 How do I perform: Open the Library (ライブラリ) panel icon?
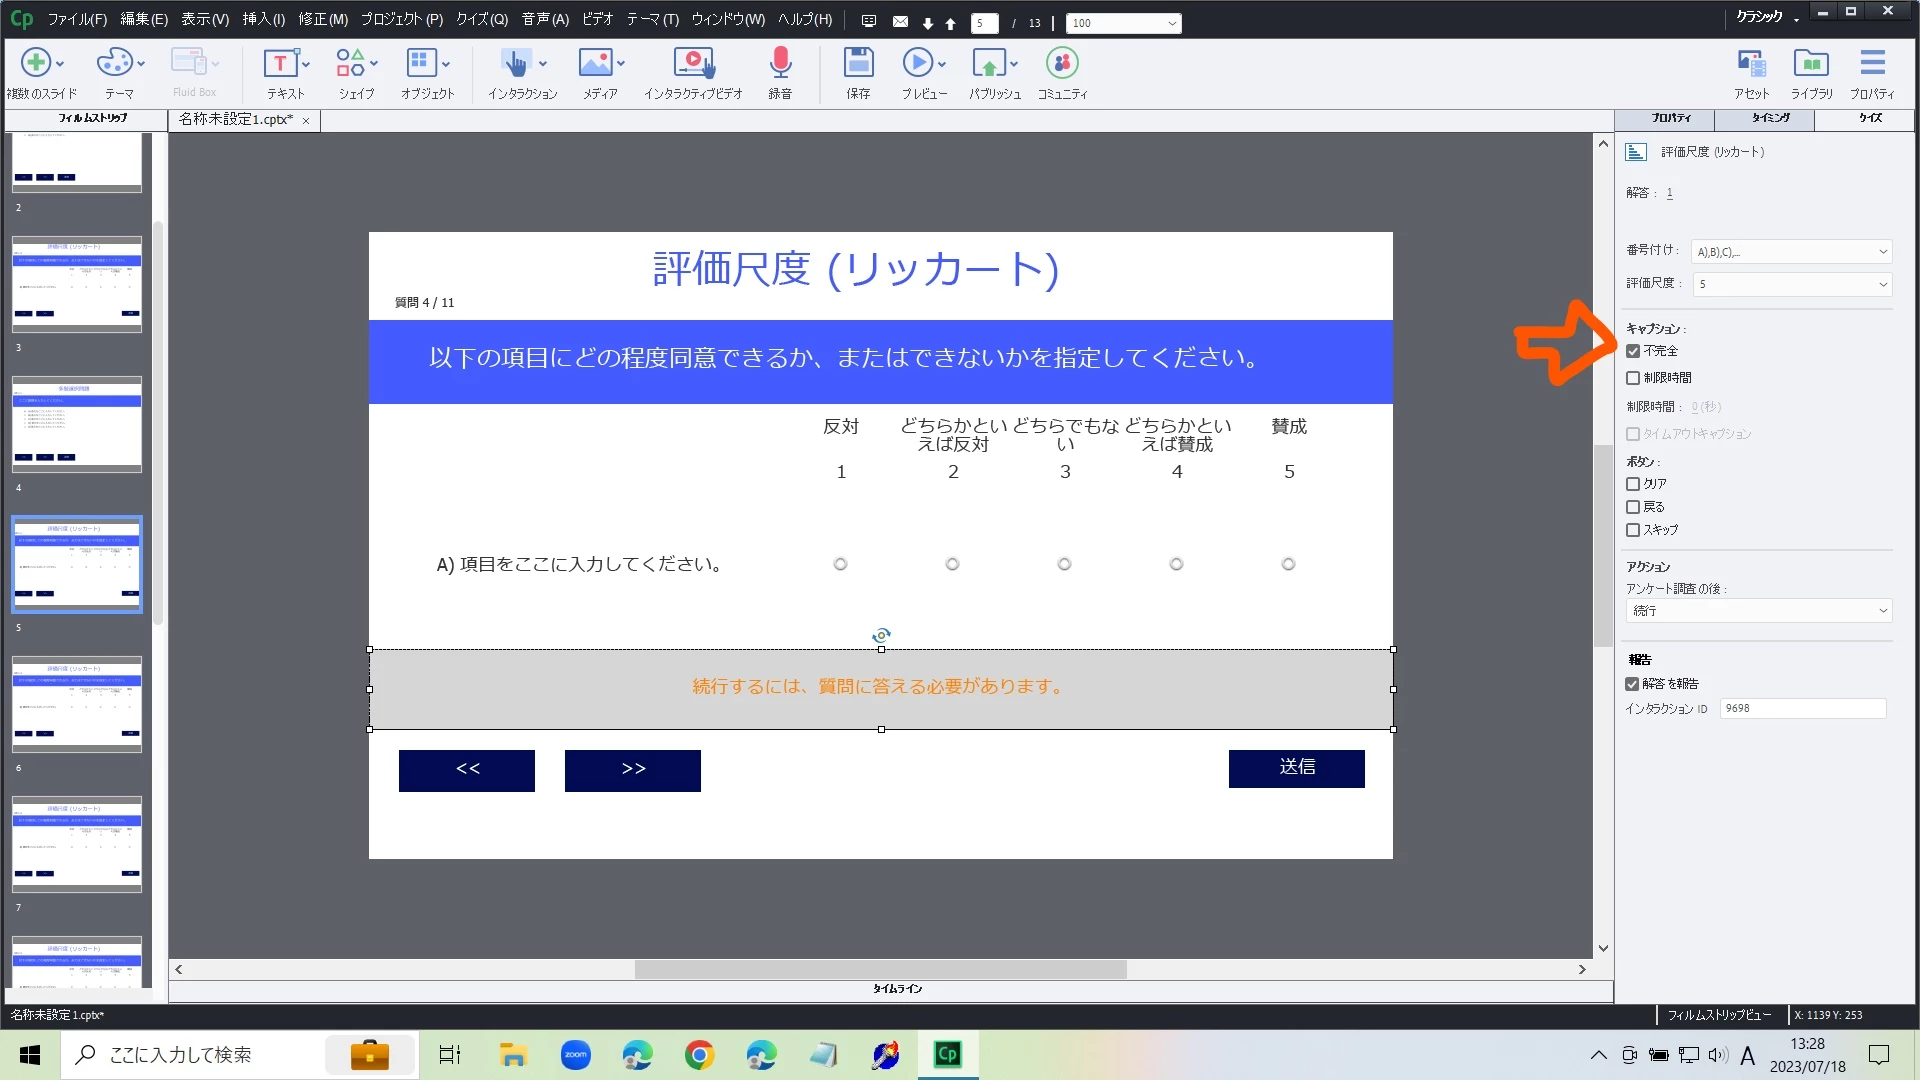point(1811,64)
